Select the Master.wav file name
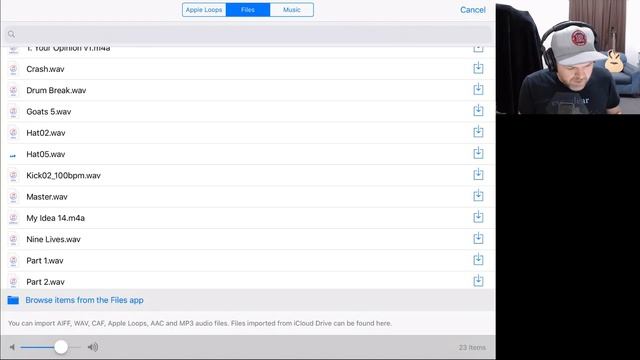 (47, 197)
